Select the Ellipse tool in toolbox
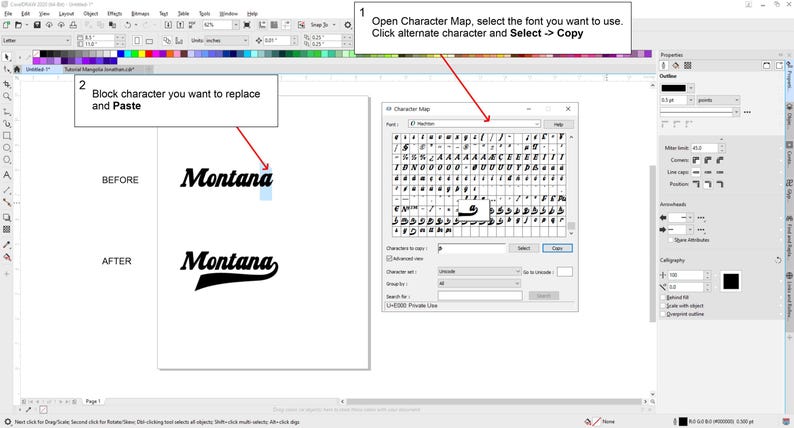The width and height of the screenshot is (794, 428). point(7,148)
